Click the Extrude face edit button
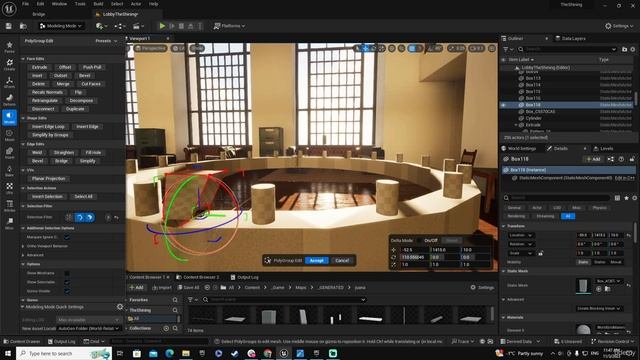The height and width of the screenshot is (360, 640). [40, 67]
